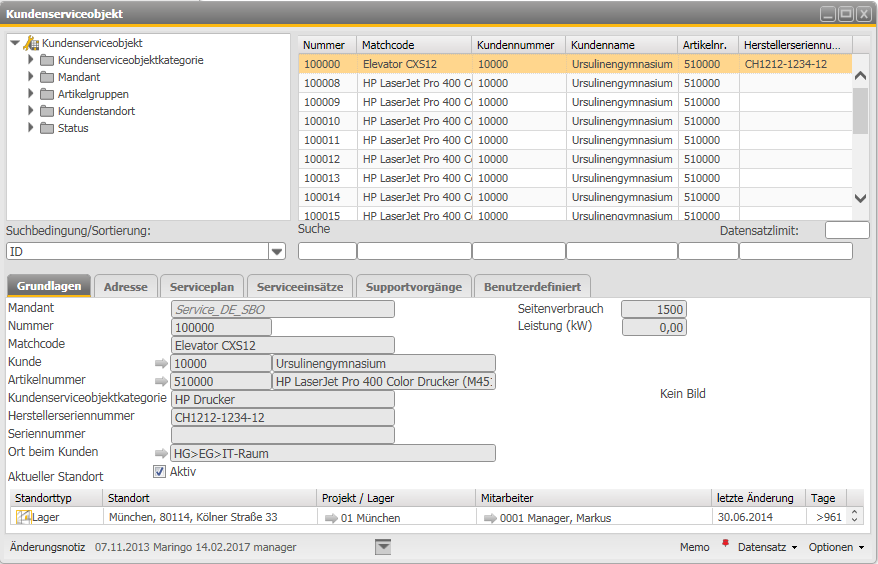This screenshot has width=878, height=564.
Task: Click the Standort cell München, 80114, Kölner Straße 33
Action: tap(210, 516)
